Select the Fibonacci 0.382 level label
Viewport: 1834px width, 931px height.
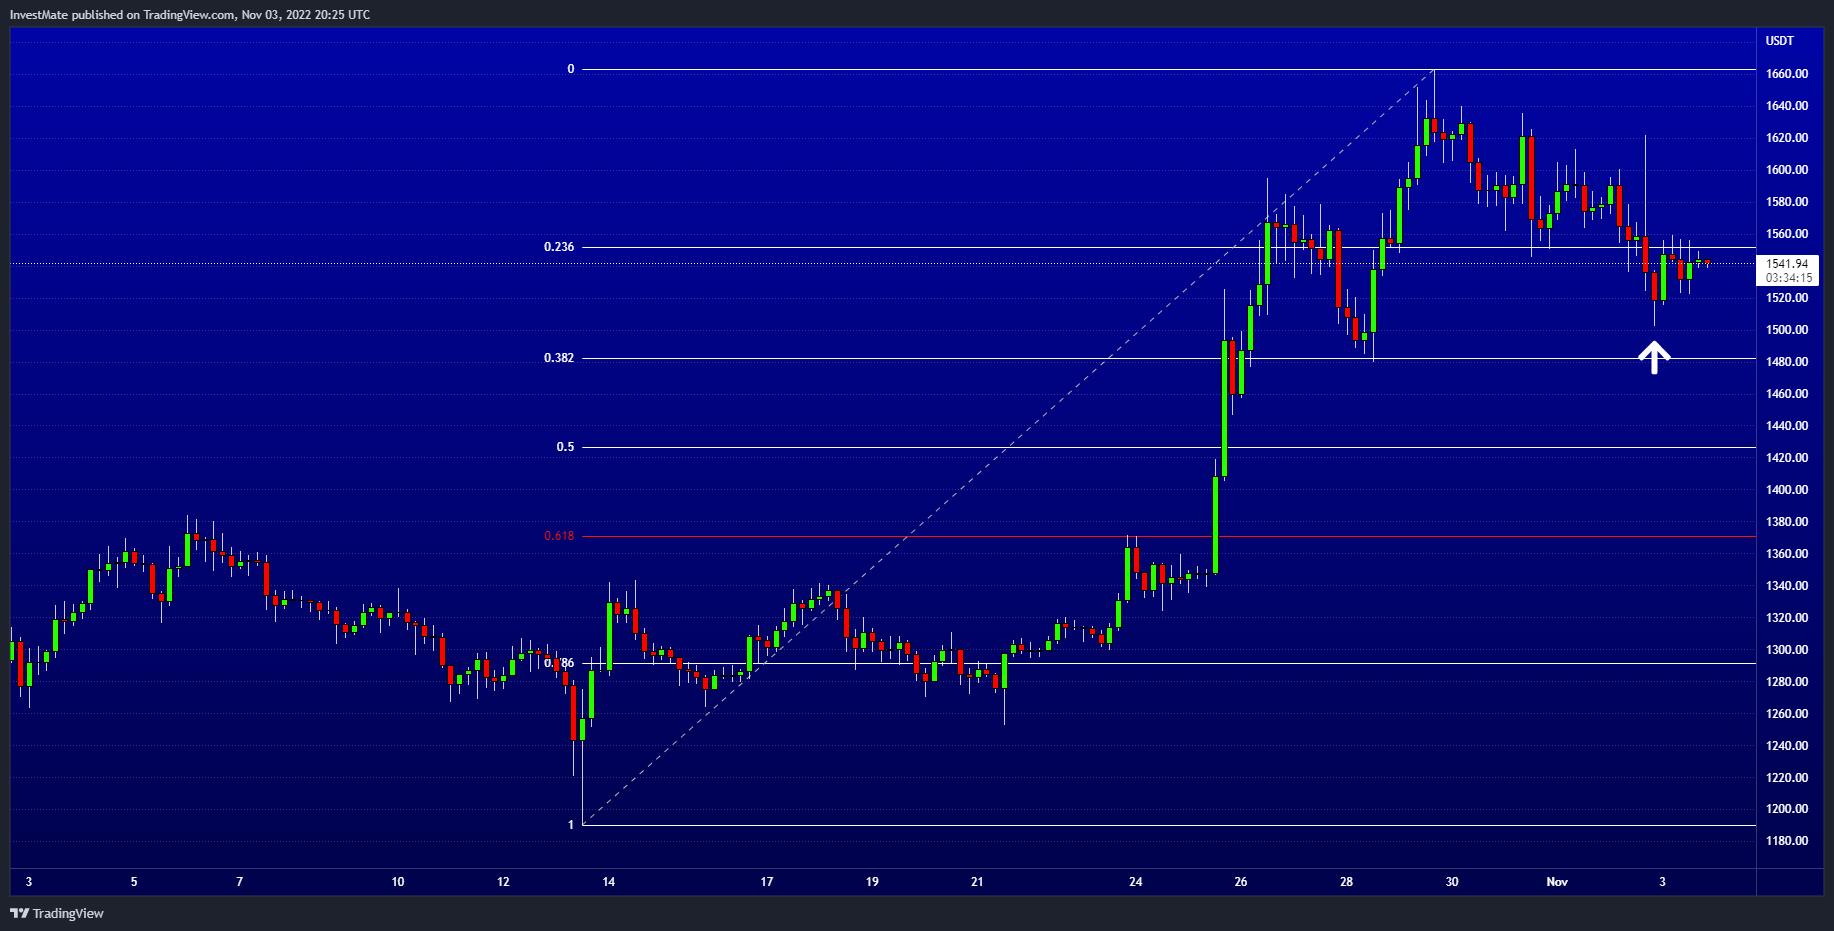tap(559, 358)
